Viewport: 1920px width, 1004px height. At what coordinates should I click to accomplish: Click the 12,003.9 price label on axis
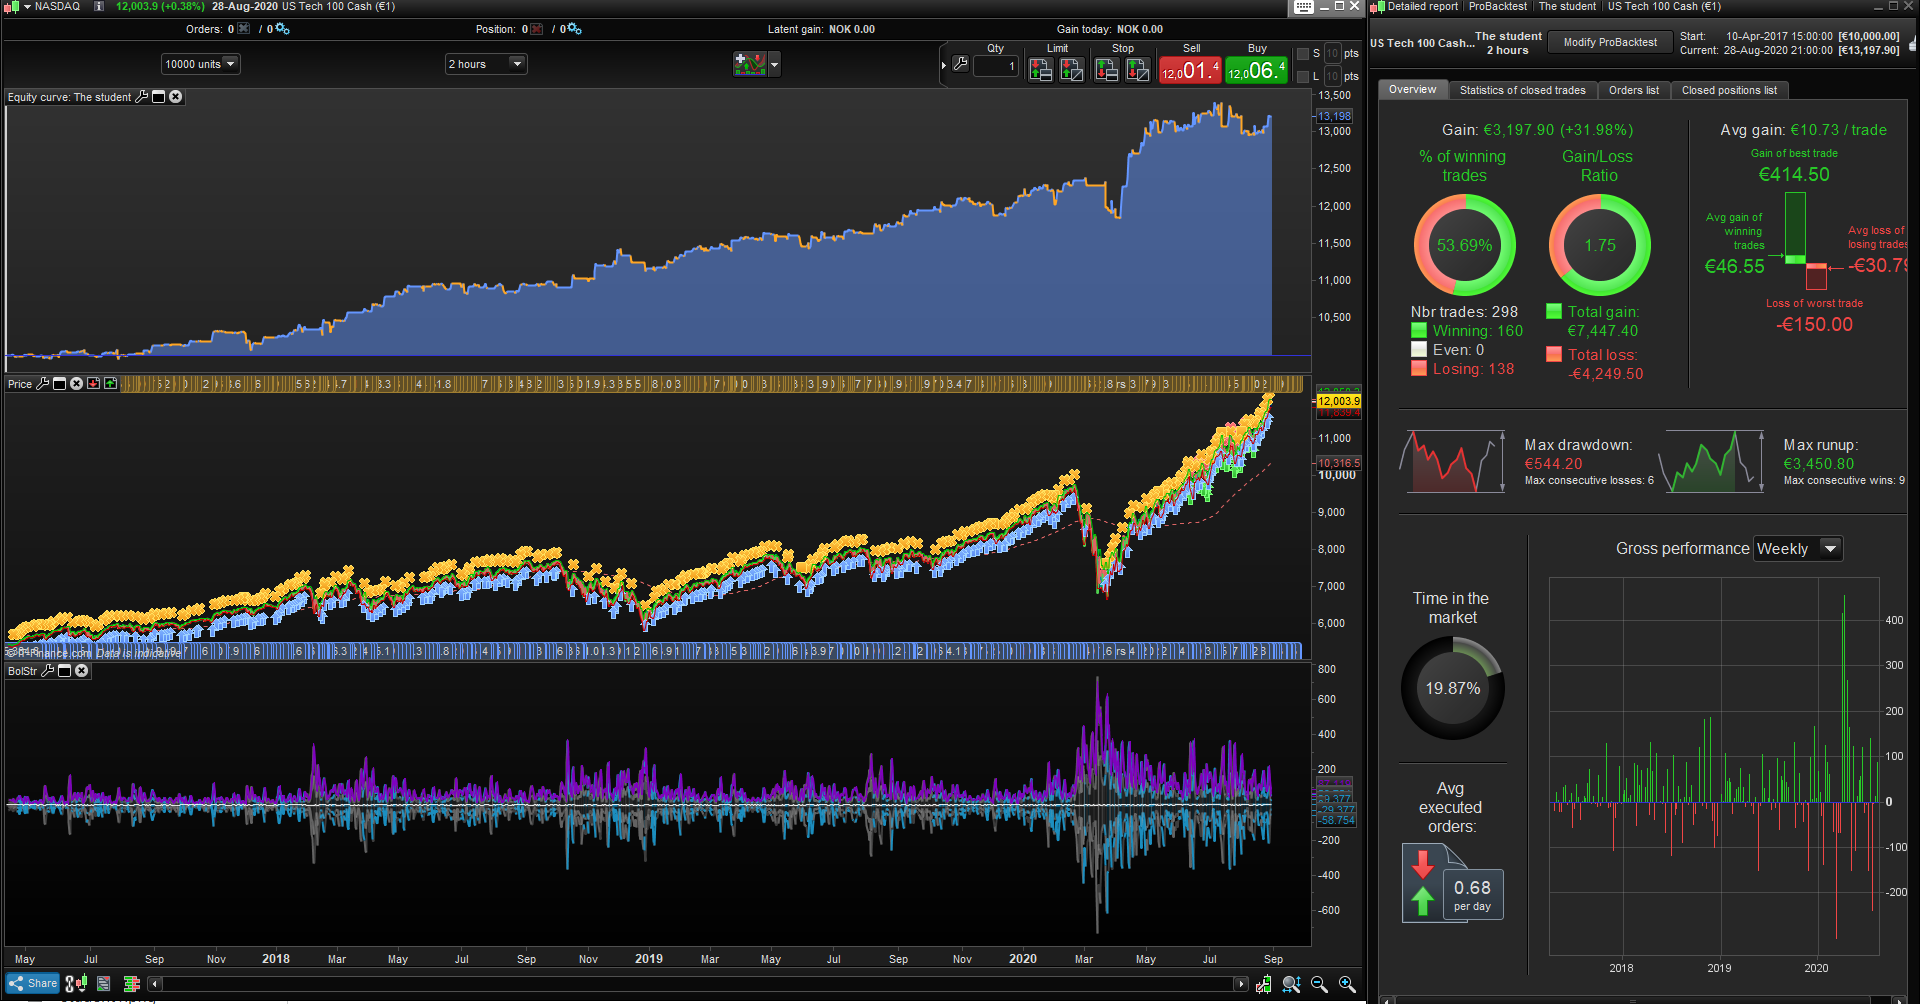(1338, 401)
